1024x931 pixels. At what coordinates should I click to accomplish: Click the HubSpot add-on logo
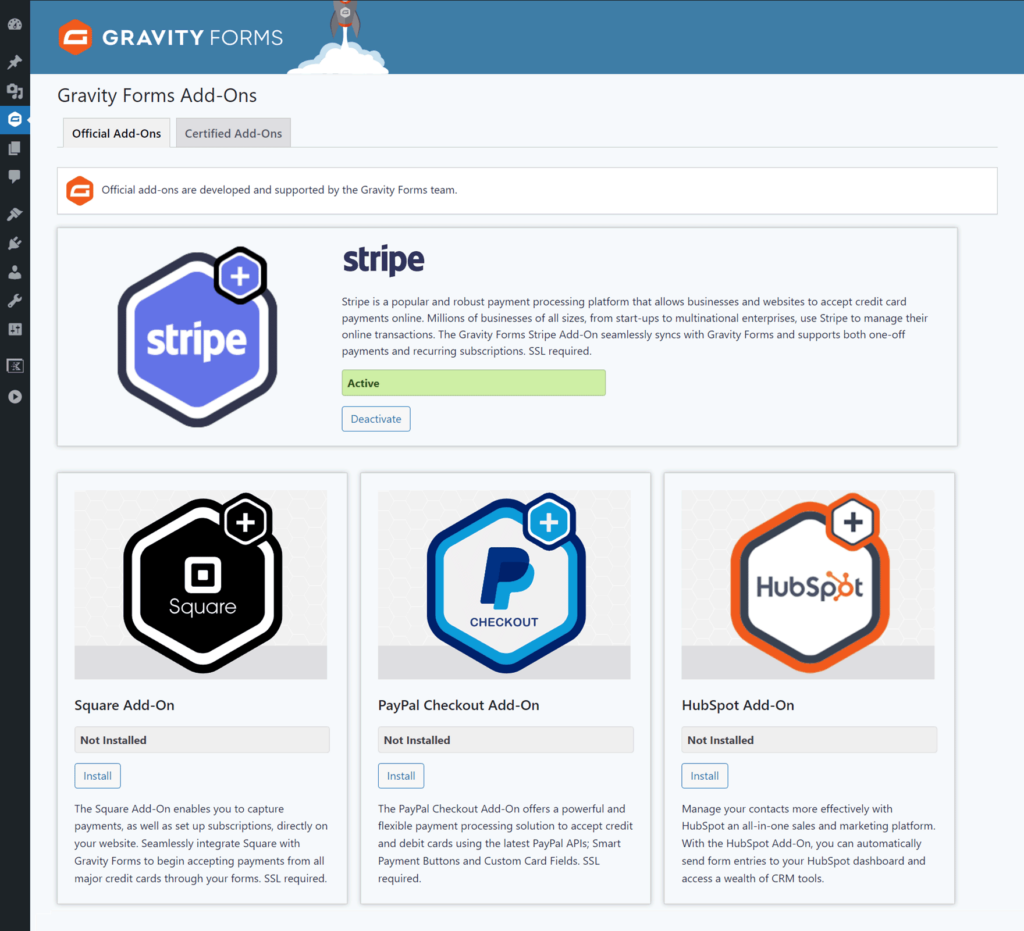(x=808, y=583)
